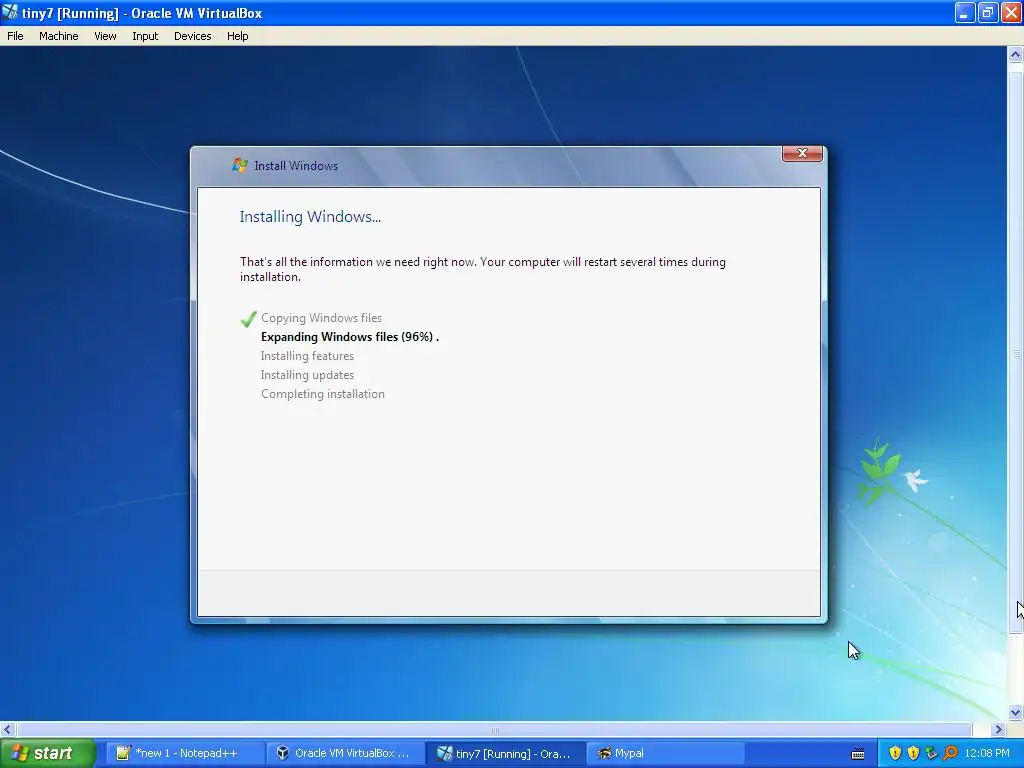This screenshot has width=1024, height=768.
Task: Click 'Copying Windows files' step text
Action: pos(321,318)
